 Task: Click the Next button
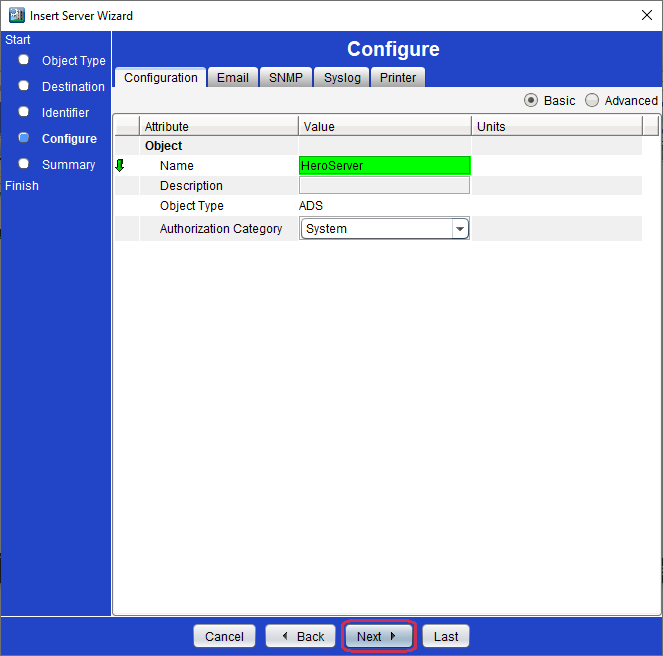point(378,636)
